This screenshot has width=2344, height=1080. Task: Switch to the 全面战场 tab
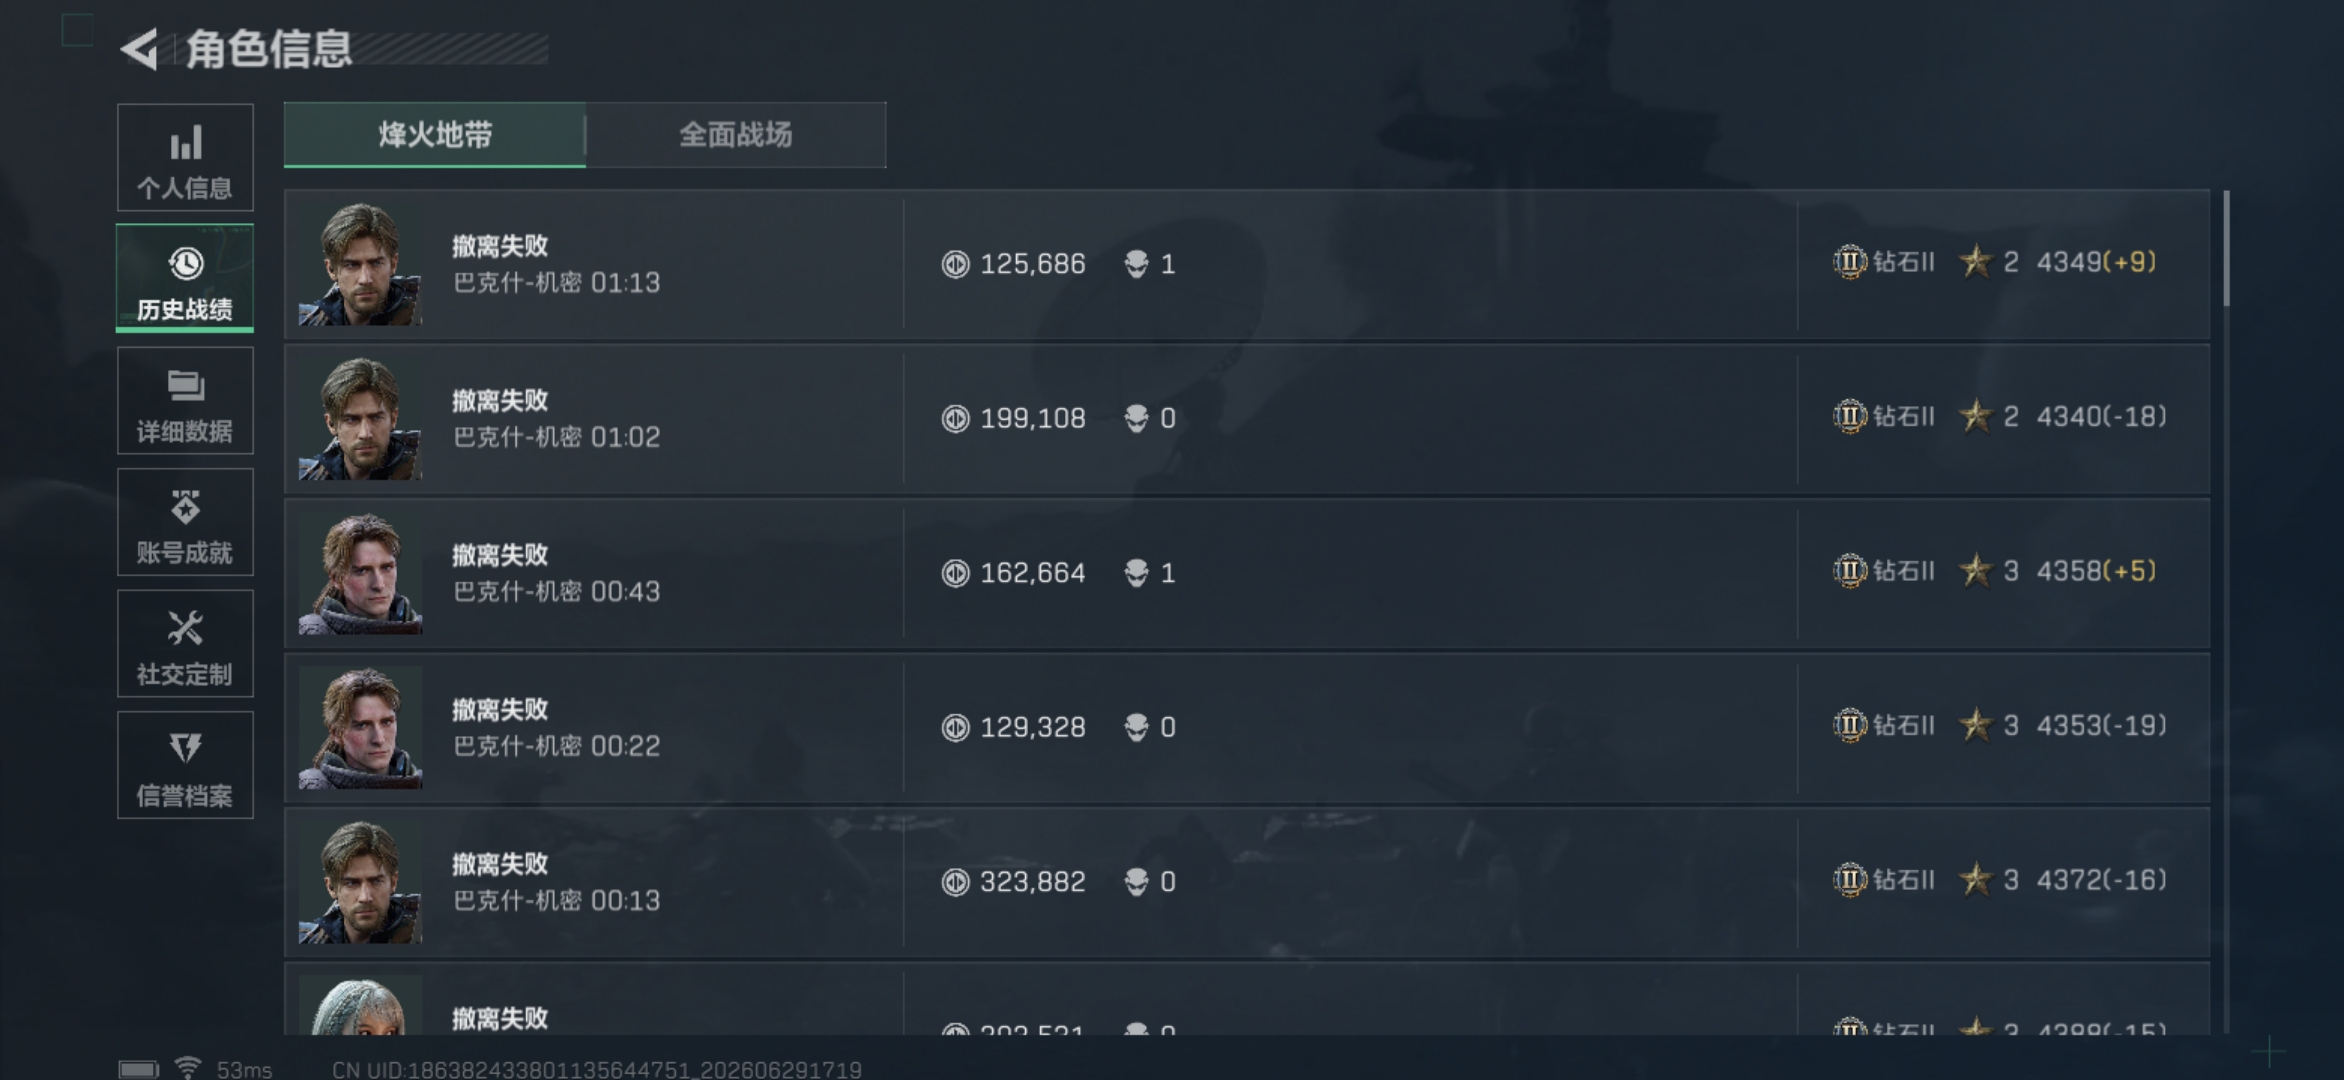[736, 135]
